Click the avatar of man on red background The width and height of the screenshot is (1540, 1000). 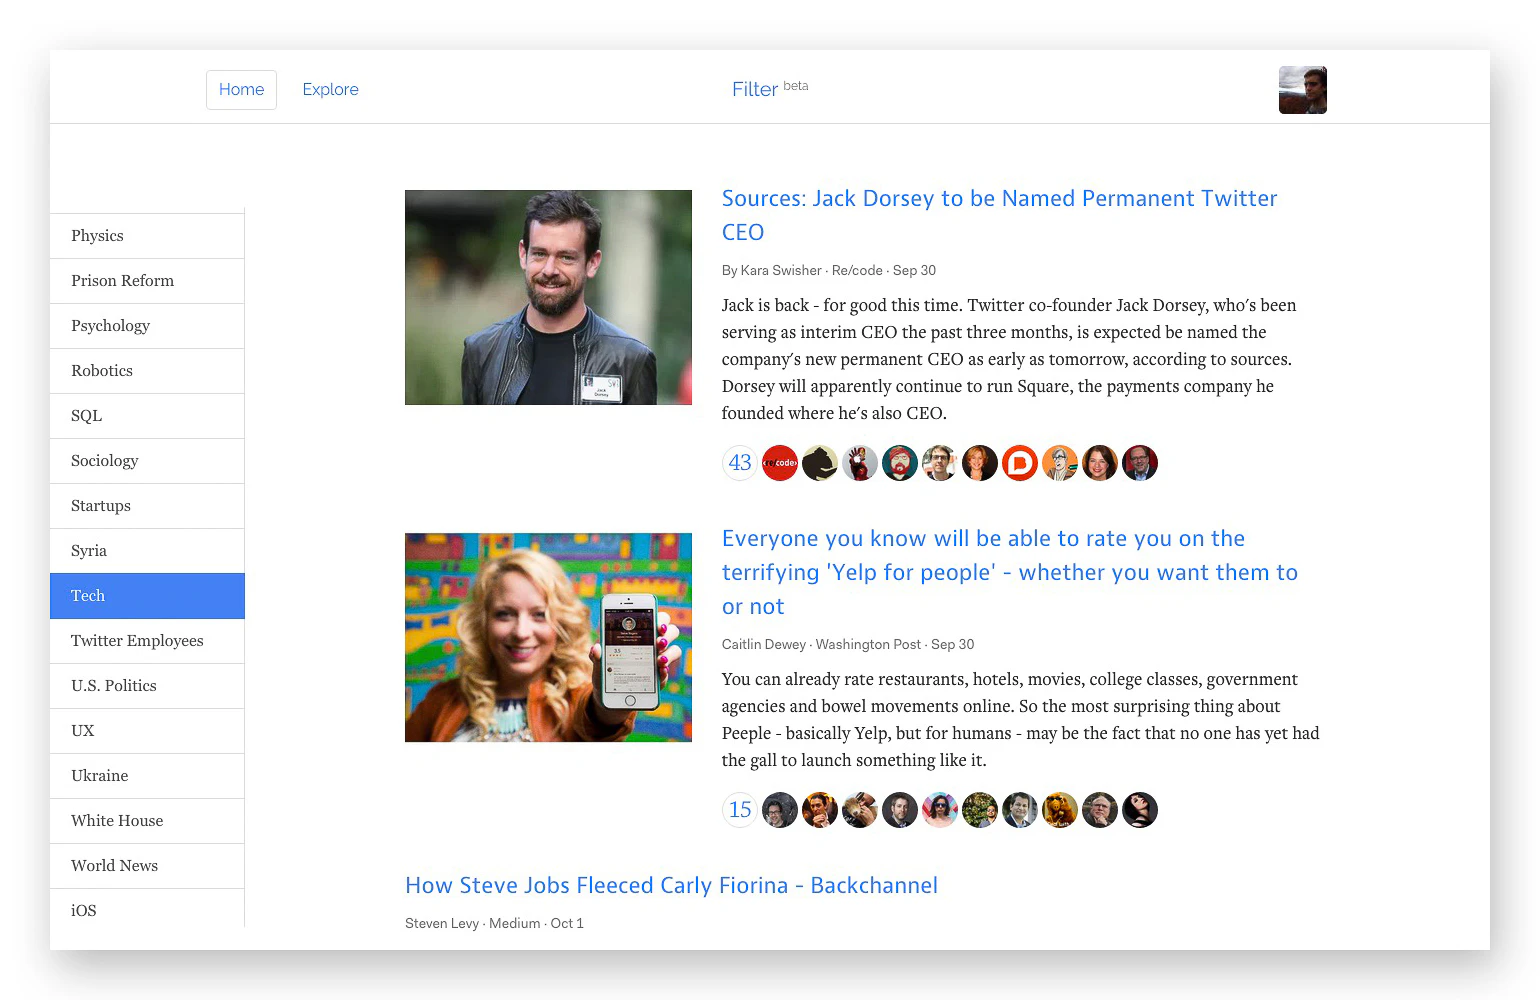point(1140,463)
